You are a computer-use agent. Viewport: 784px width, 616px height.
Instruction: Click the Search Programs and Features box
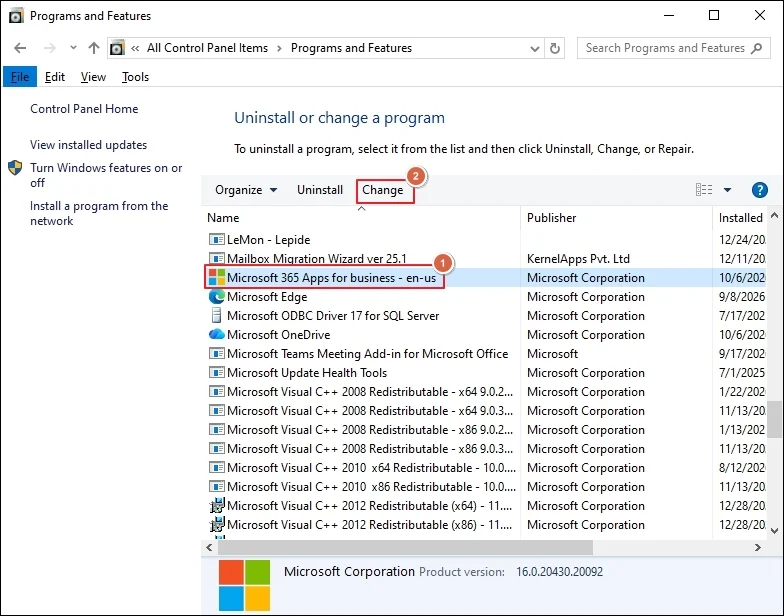[673, 48]
